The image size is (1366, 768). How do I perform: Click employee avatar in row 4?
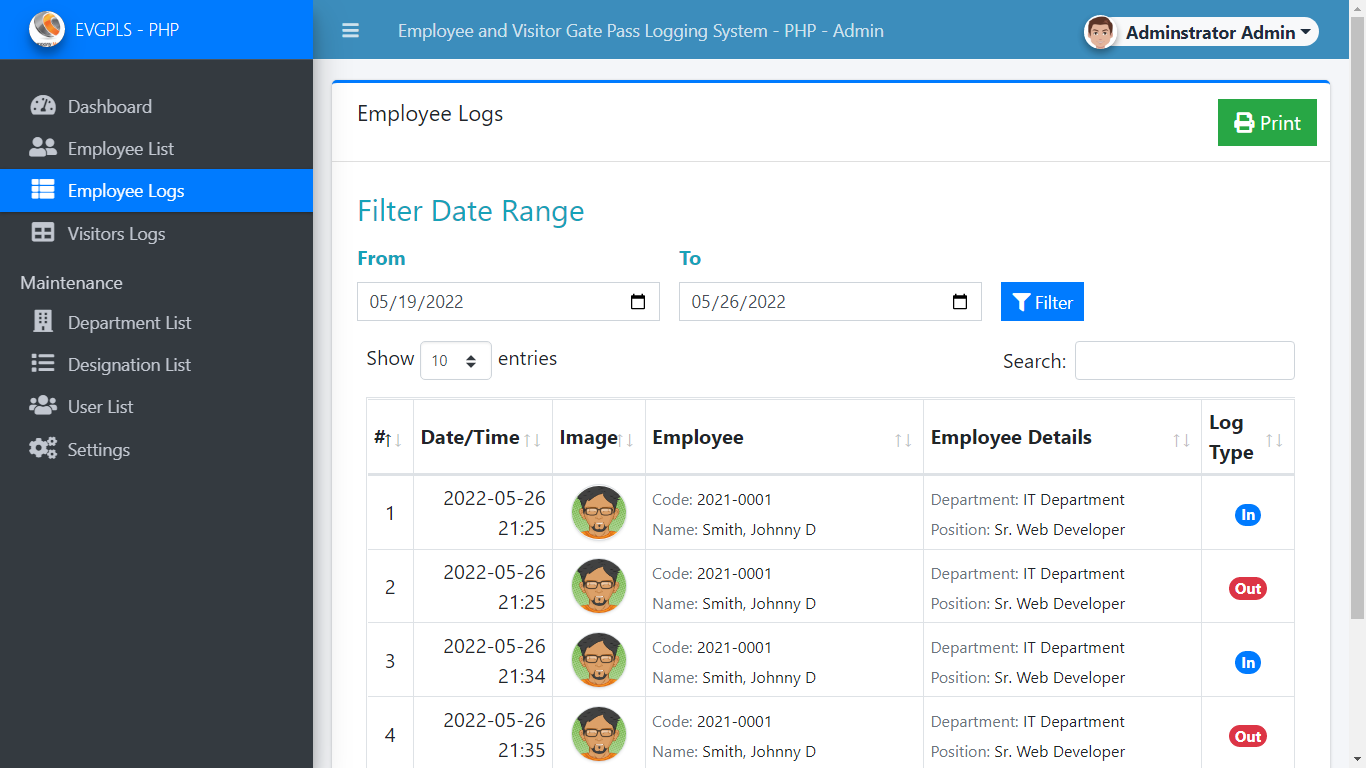click(599, 735)
